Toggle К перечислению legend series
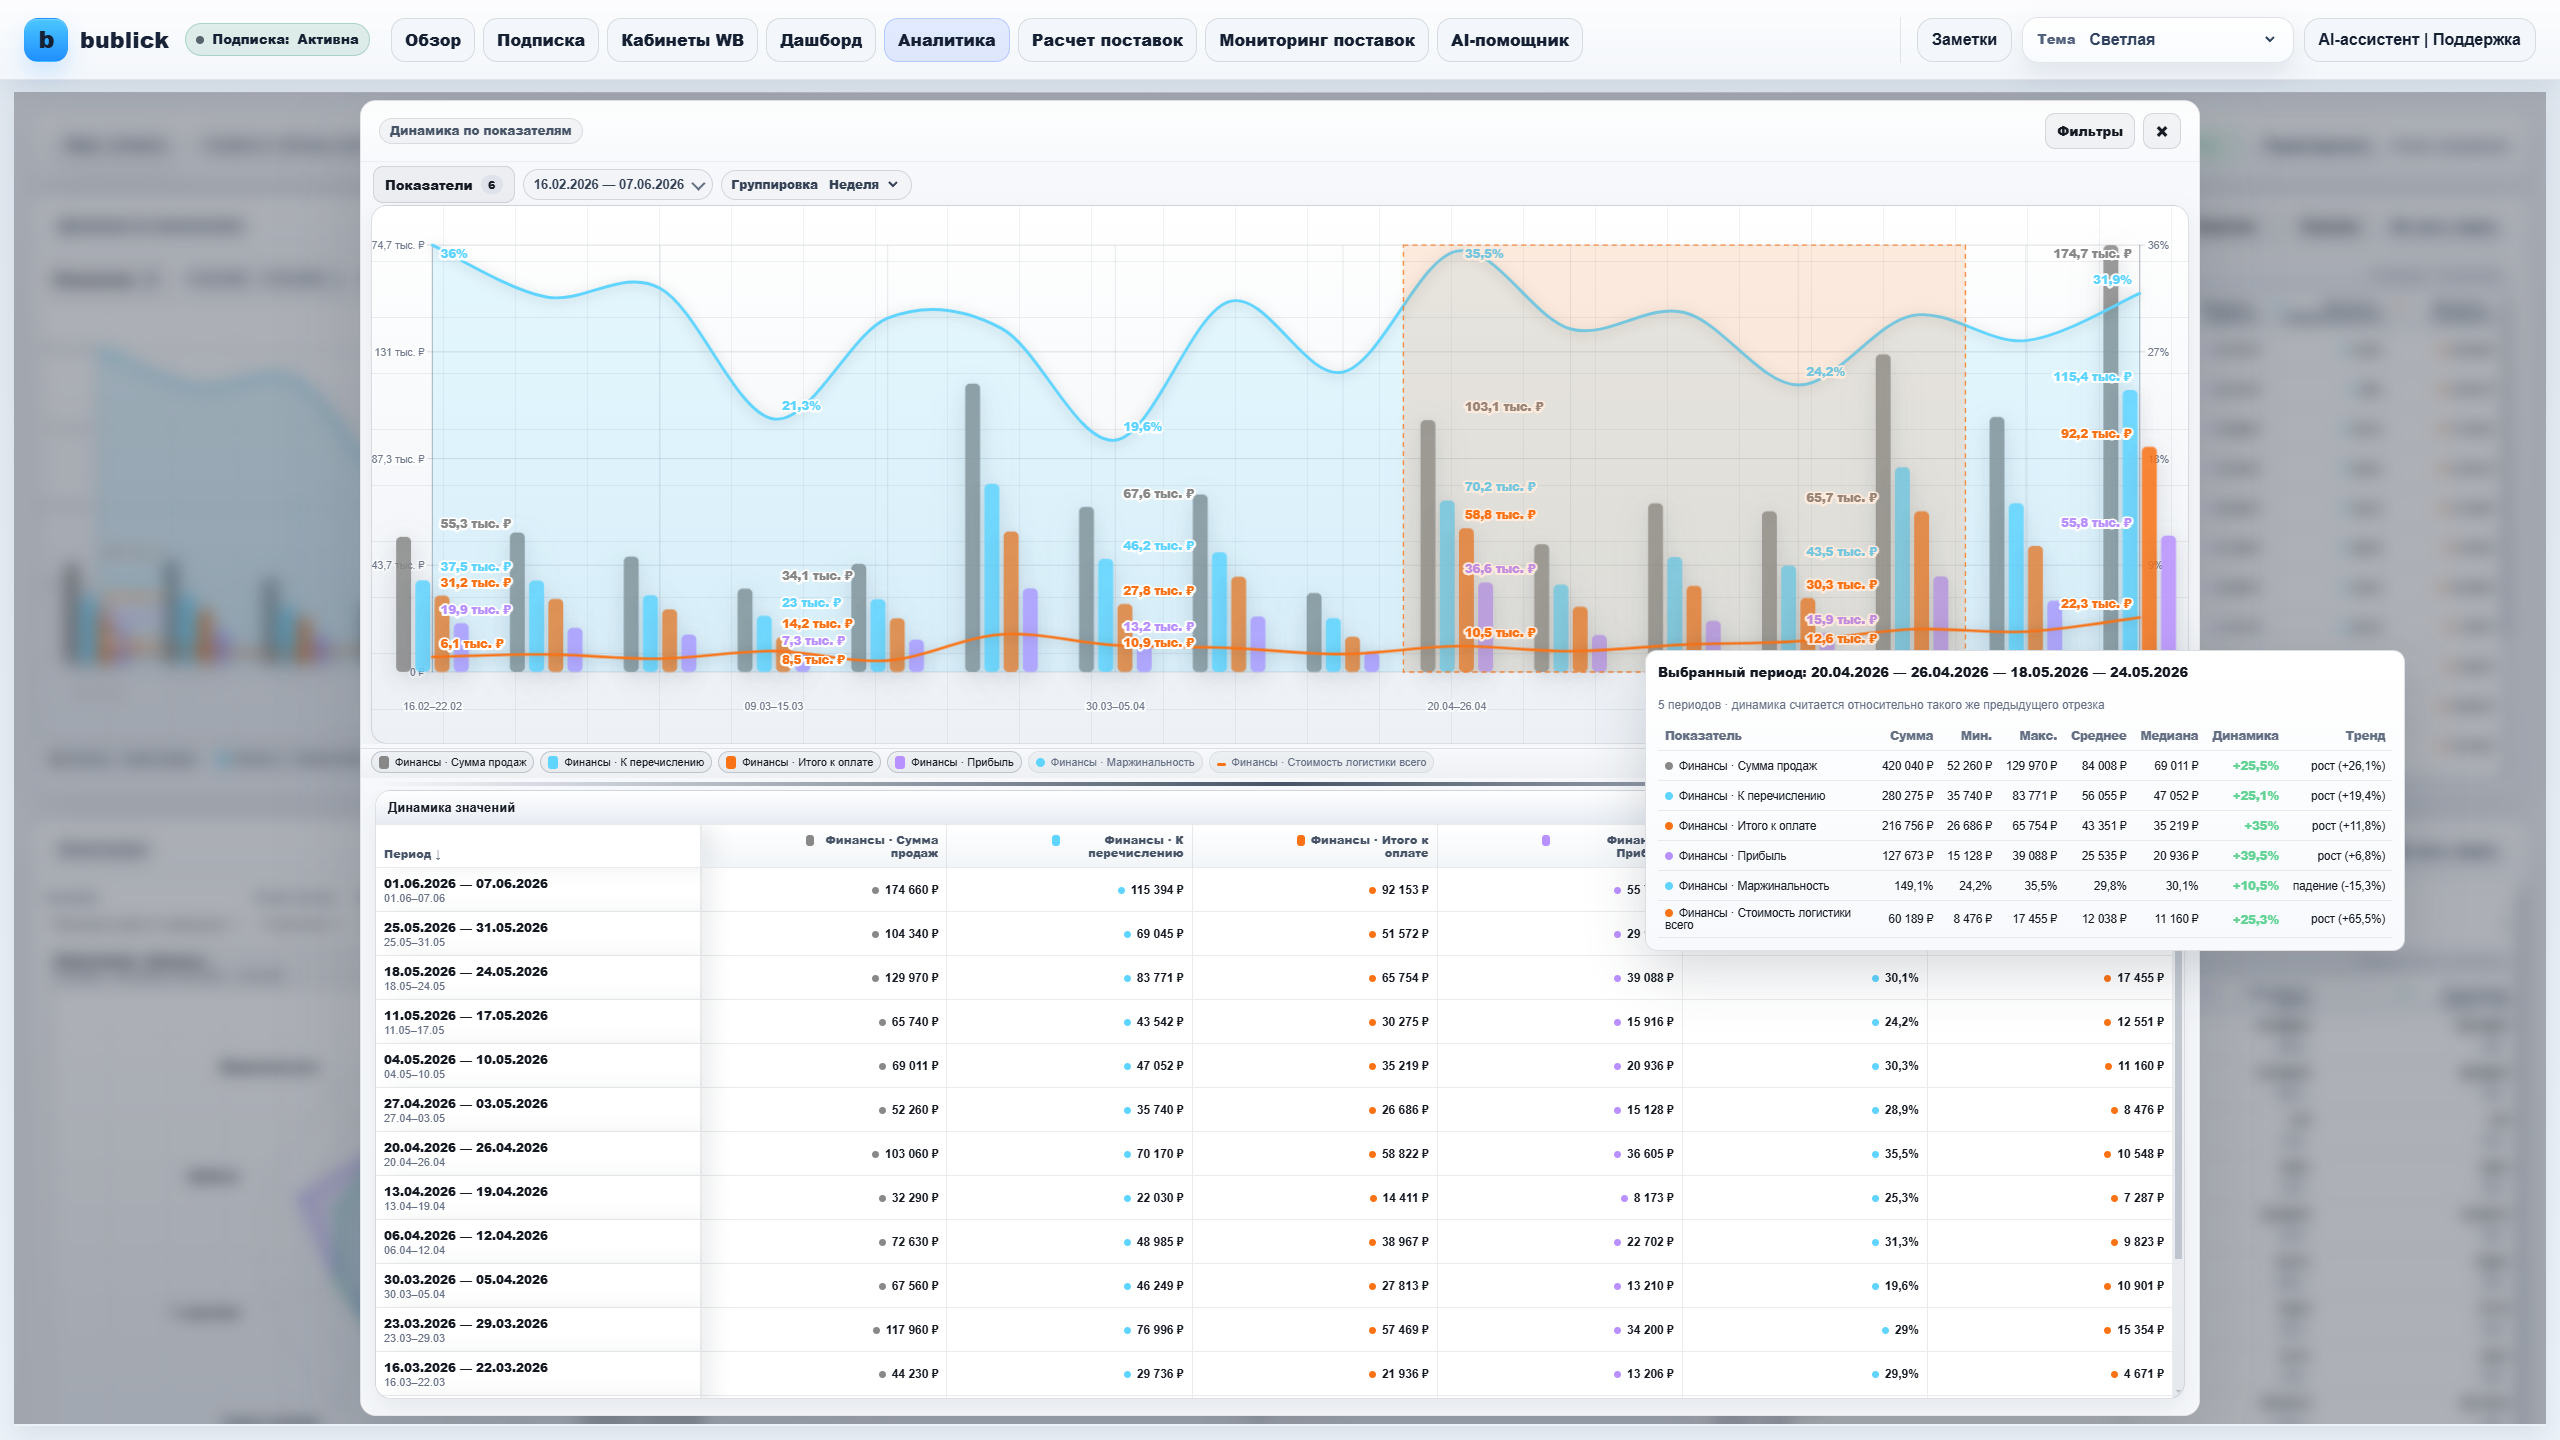 coord(626,762)
